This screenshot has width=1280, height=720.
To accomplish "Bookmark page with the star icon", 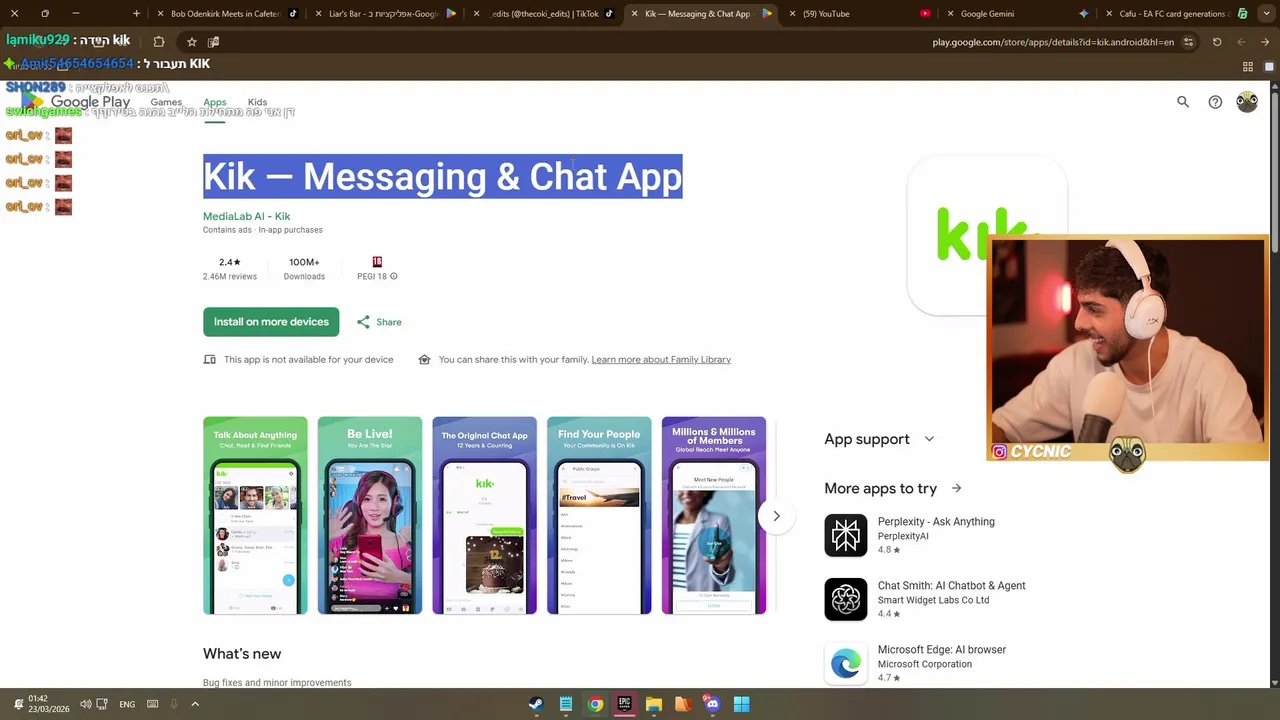I will (191, 42).
